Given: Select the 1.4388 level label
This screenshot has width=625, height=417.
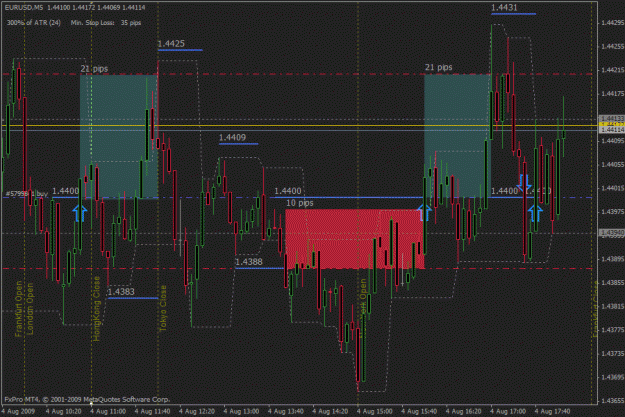Looking at the screenshot, I should point(249,262).
